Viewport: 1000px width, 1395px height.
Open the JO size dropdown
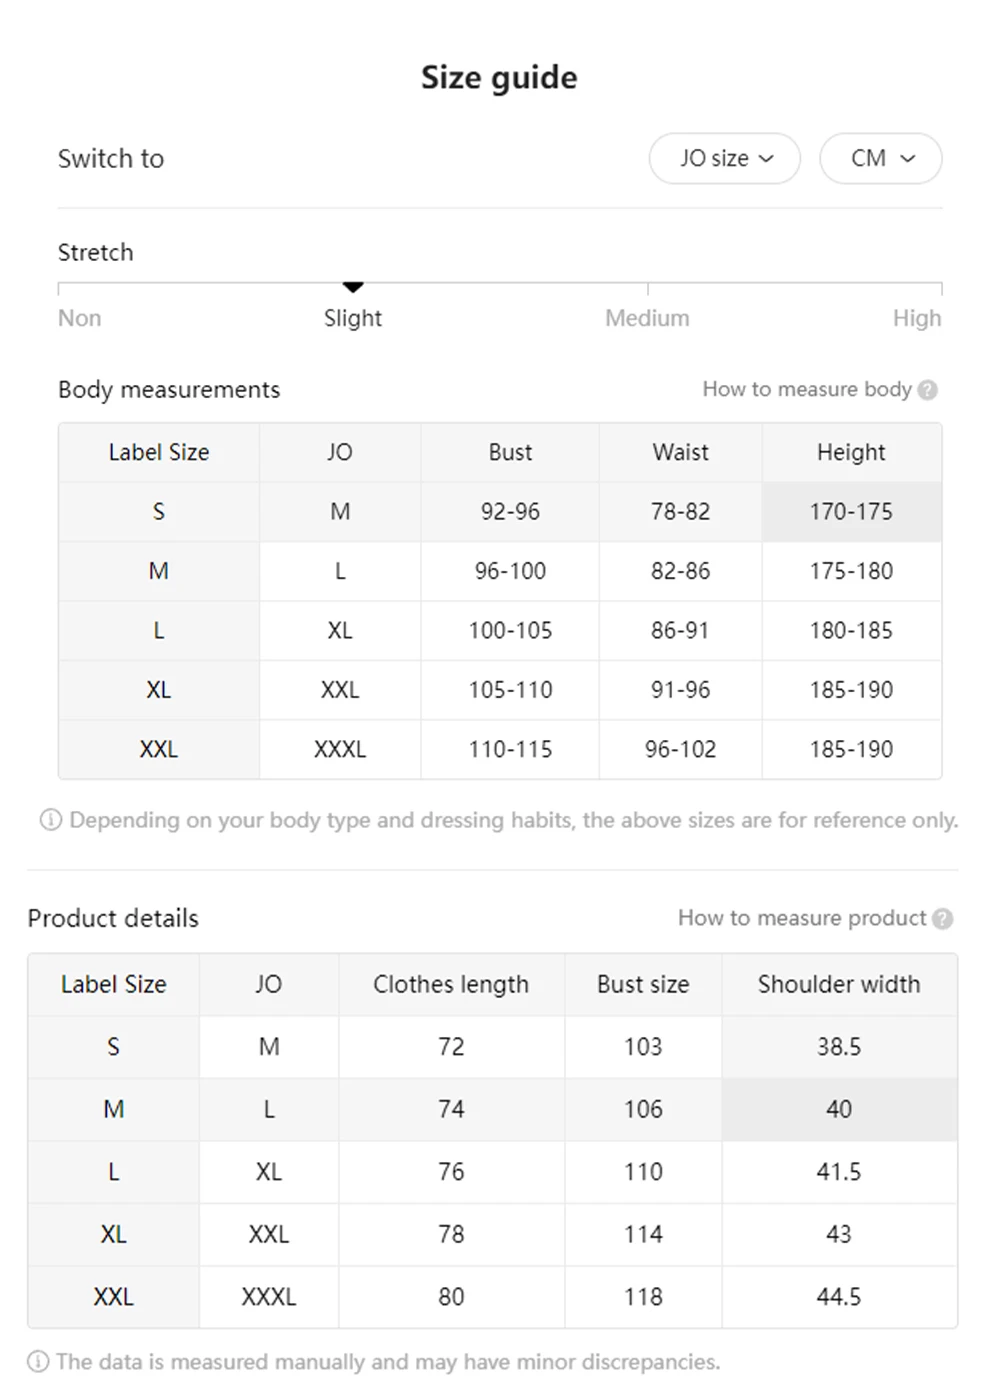click(725, 158)
